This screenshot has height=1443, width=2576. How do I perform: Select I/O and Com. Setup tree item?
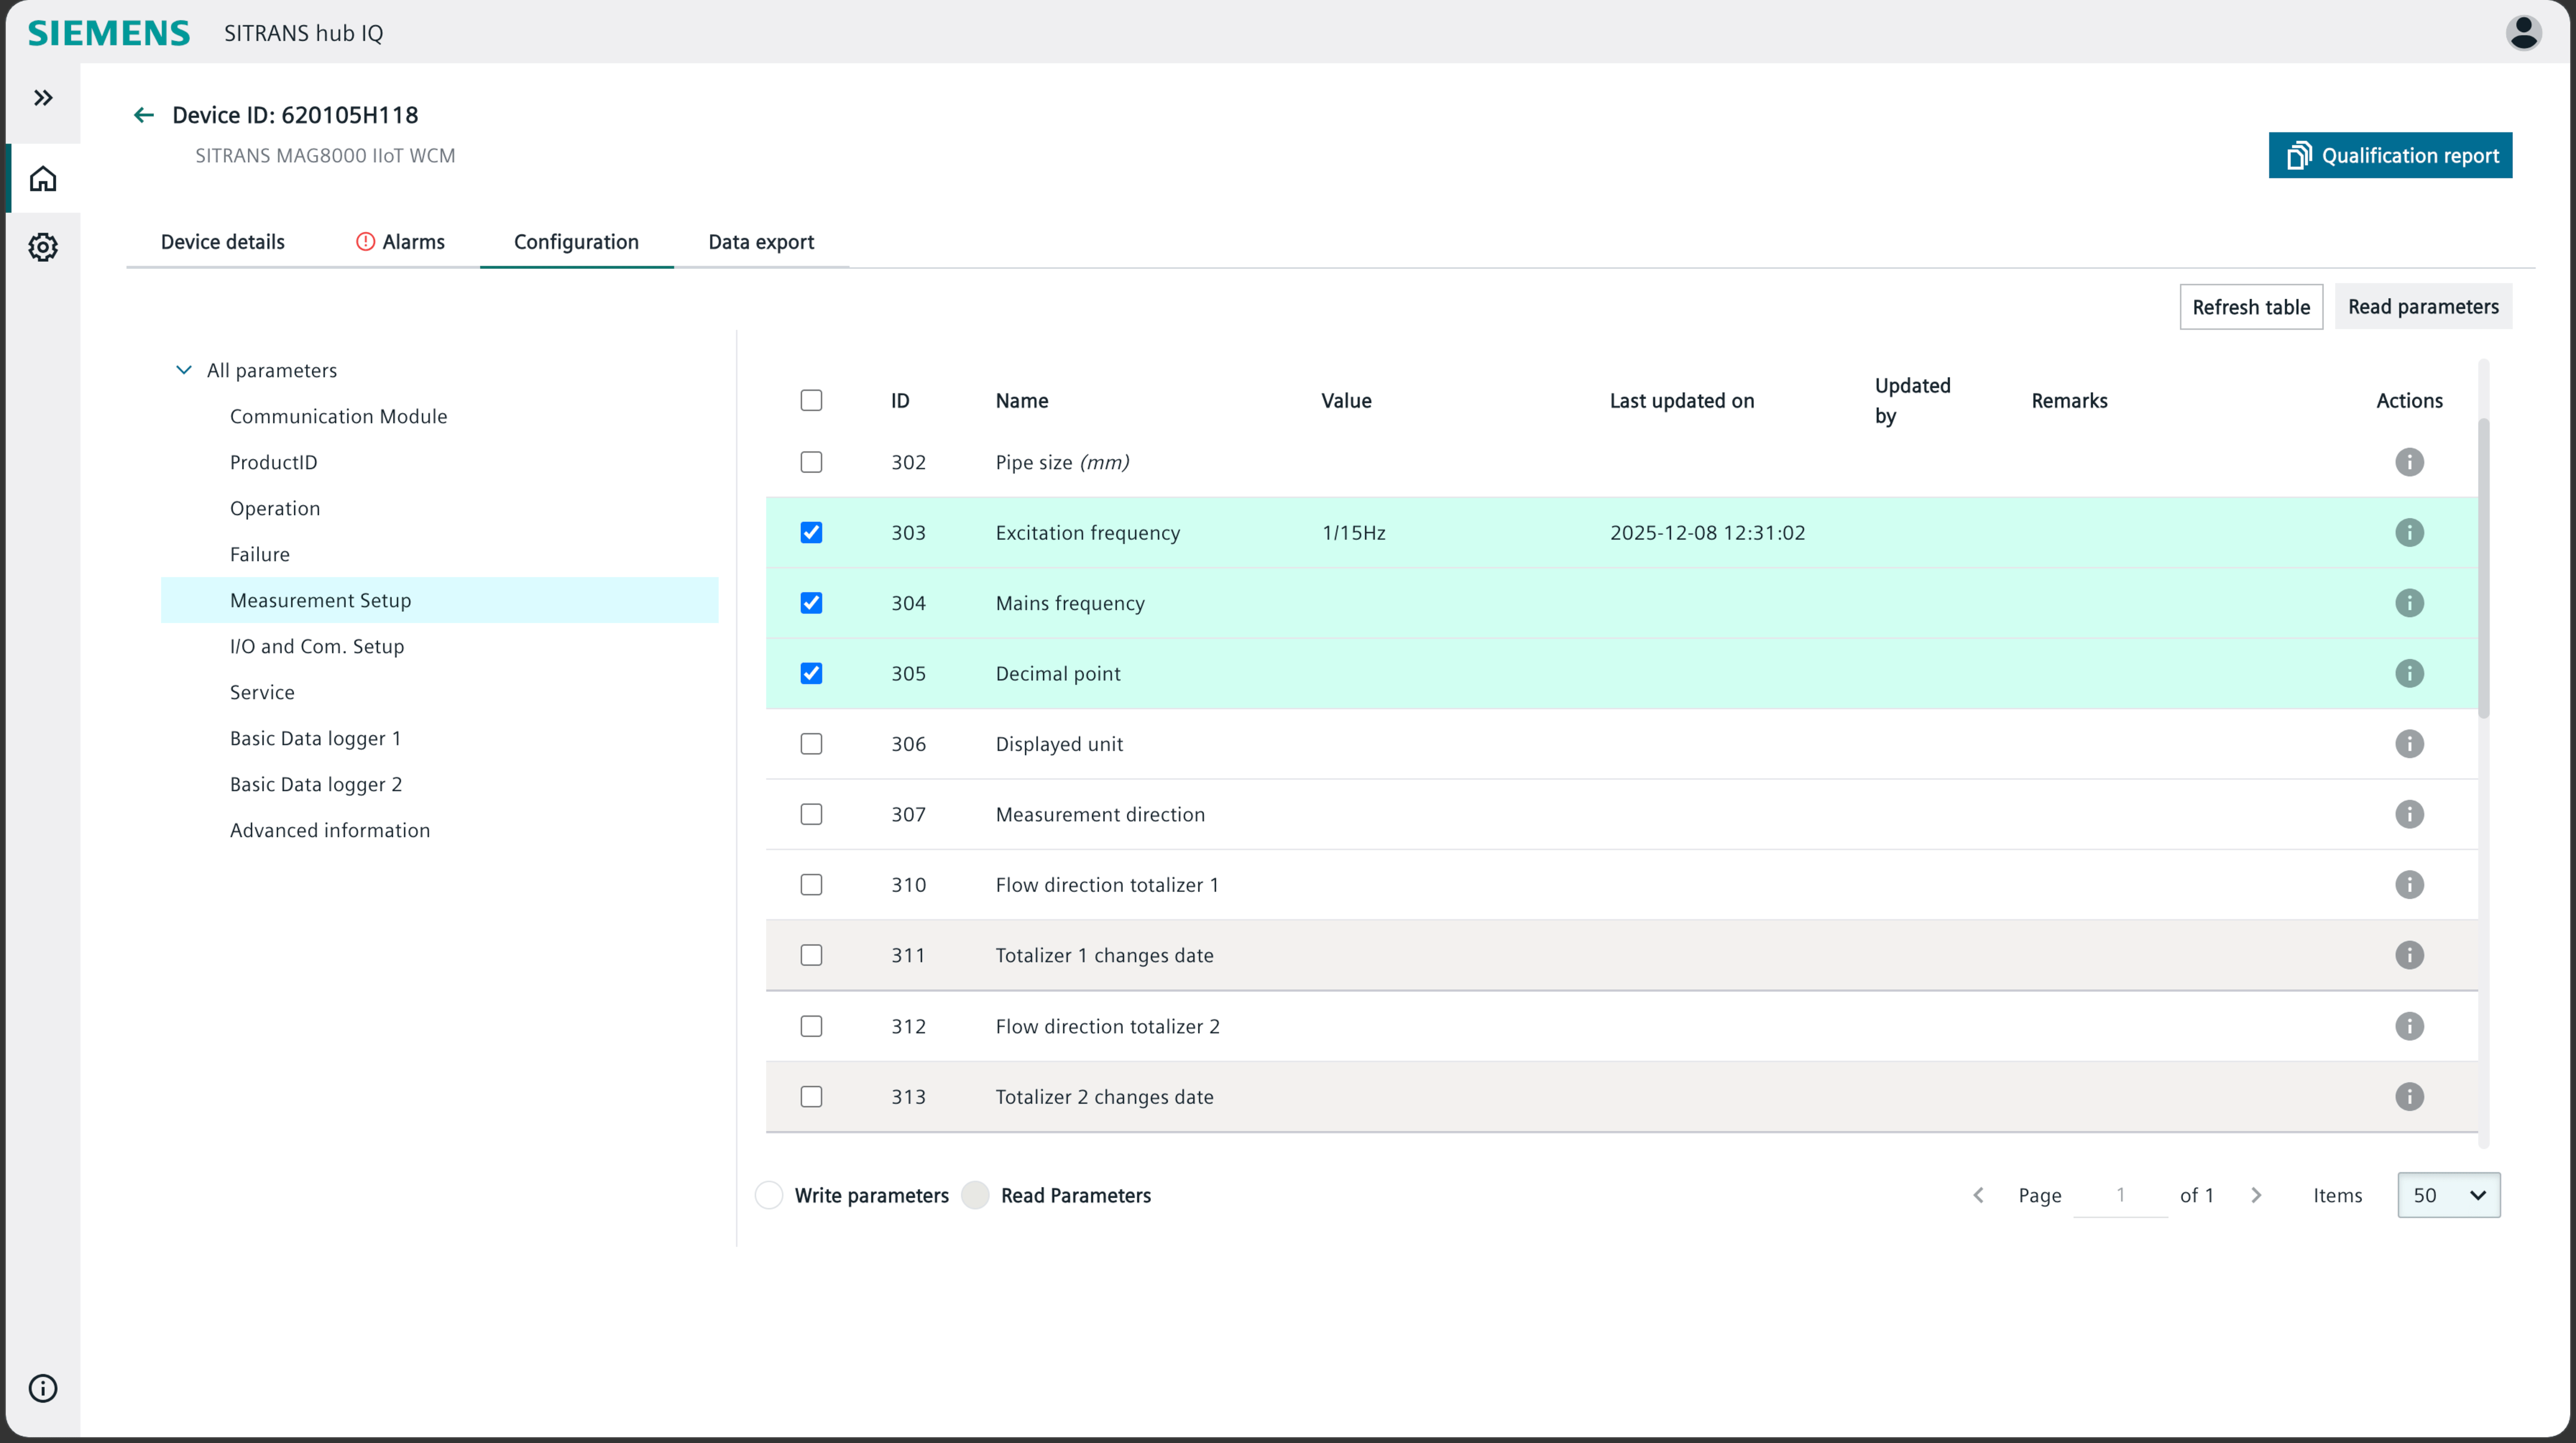point(317,646)
